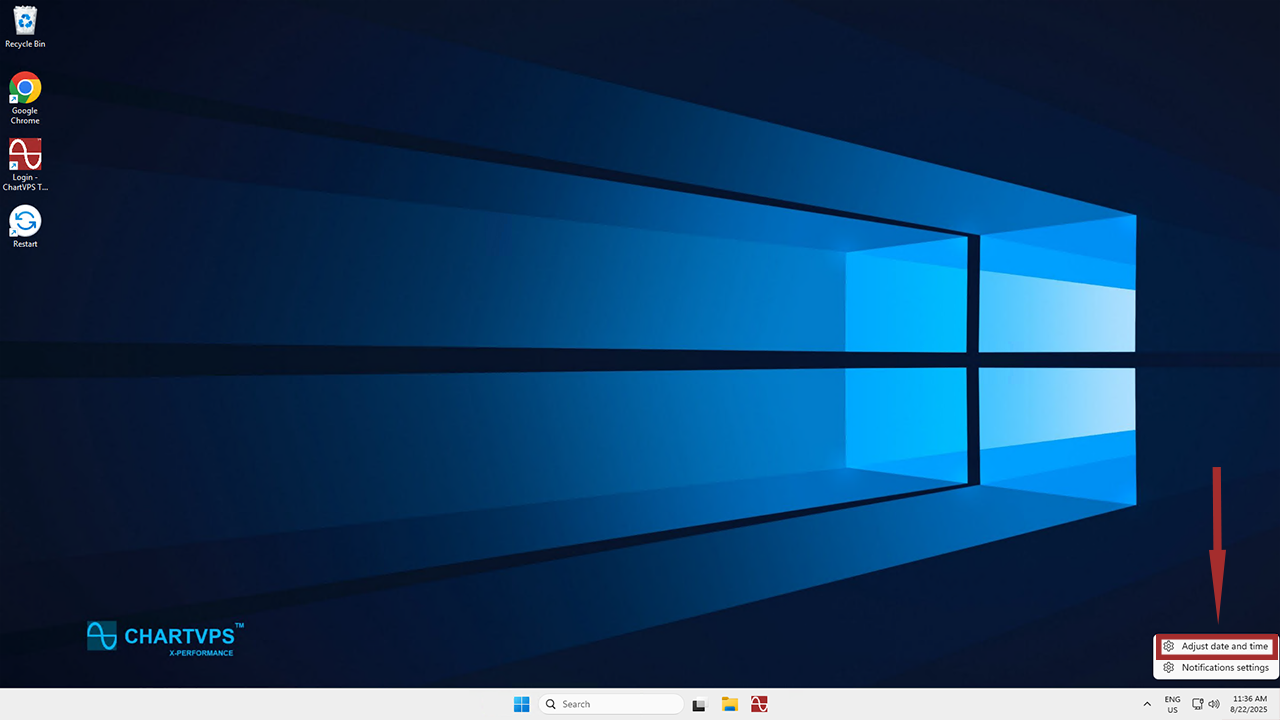Launch File Explorer from the taskbar
The width and height of the screenshot is (1280, 720).
(730, 704)
